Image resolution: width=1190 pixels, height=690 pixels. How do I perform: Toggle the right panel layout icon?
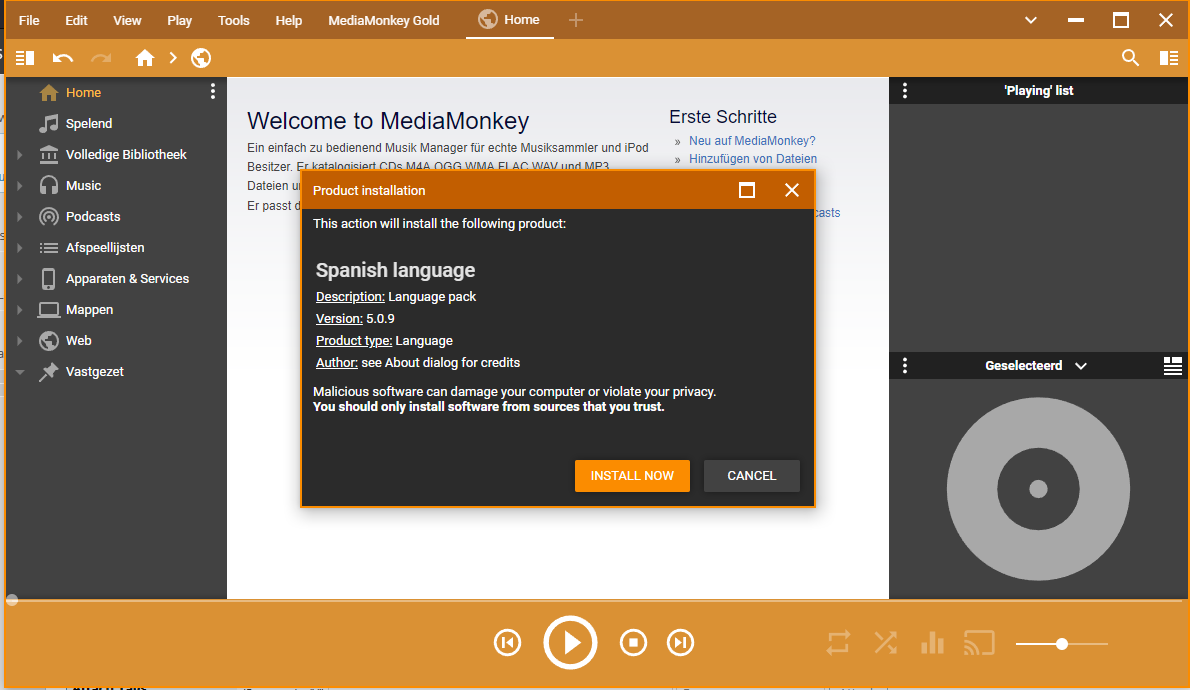tap(1168, 58)
